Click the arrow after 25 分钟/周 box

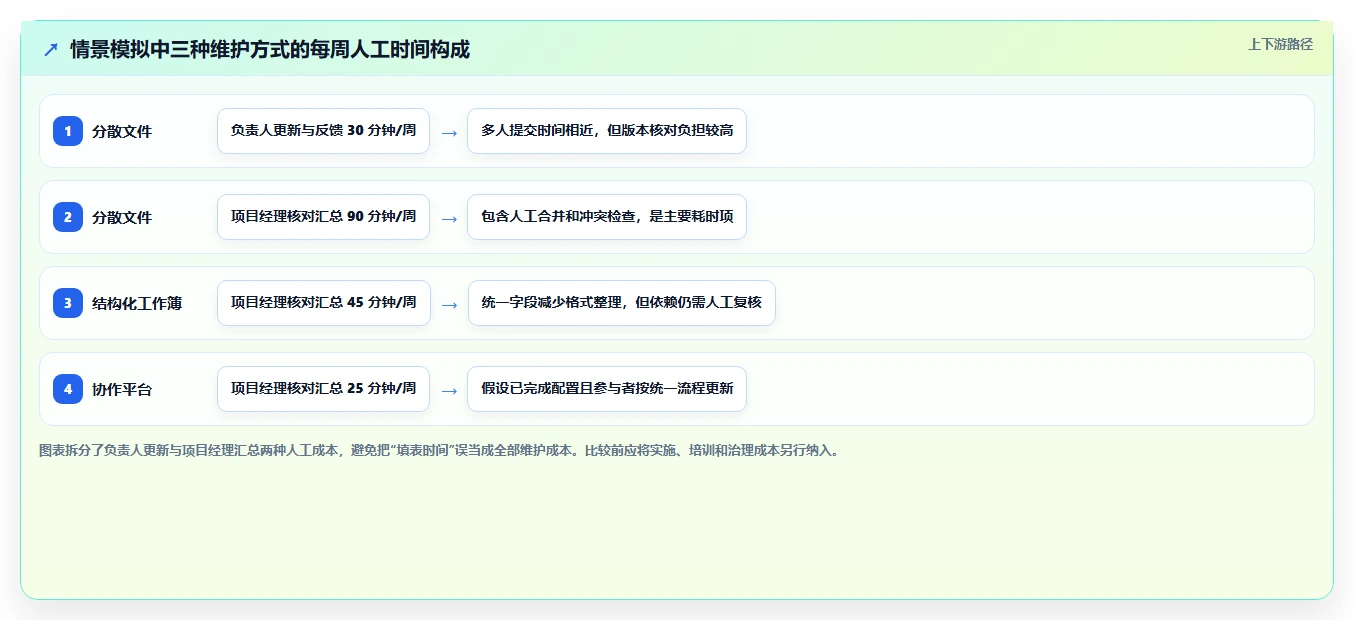[x=449, y=390]
